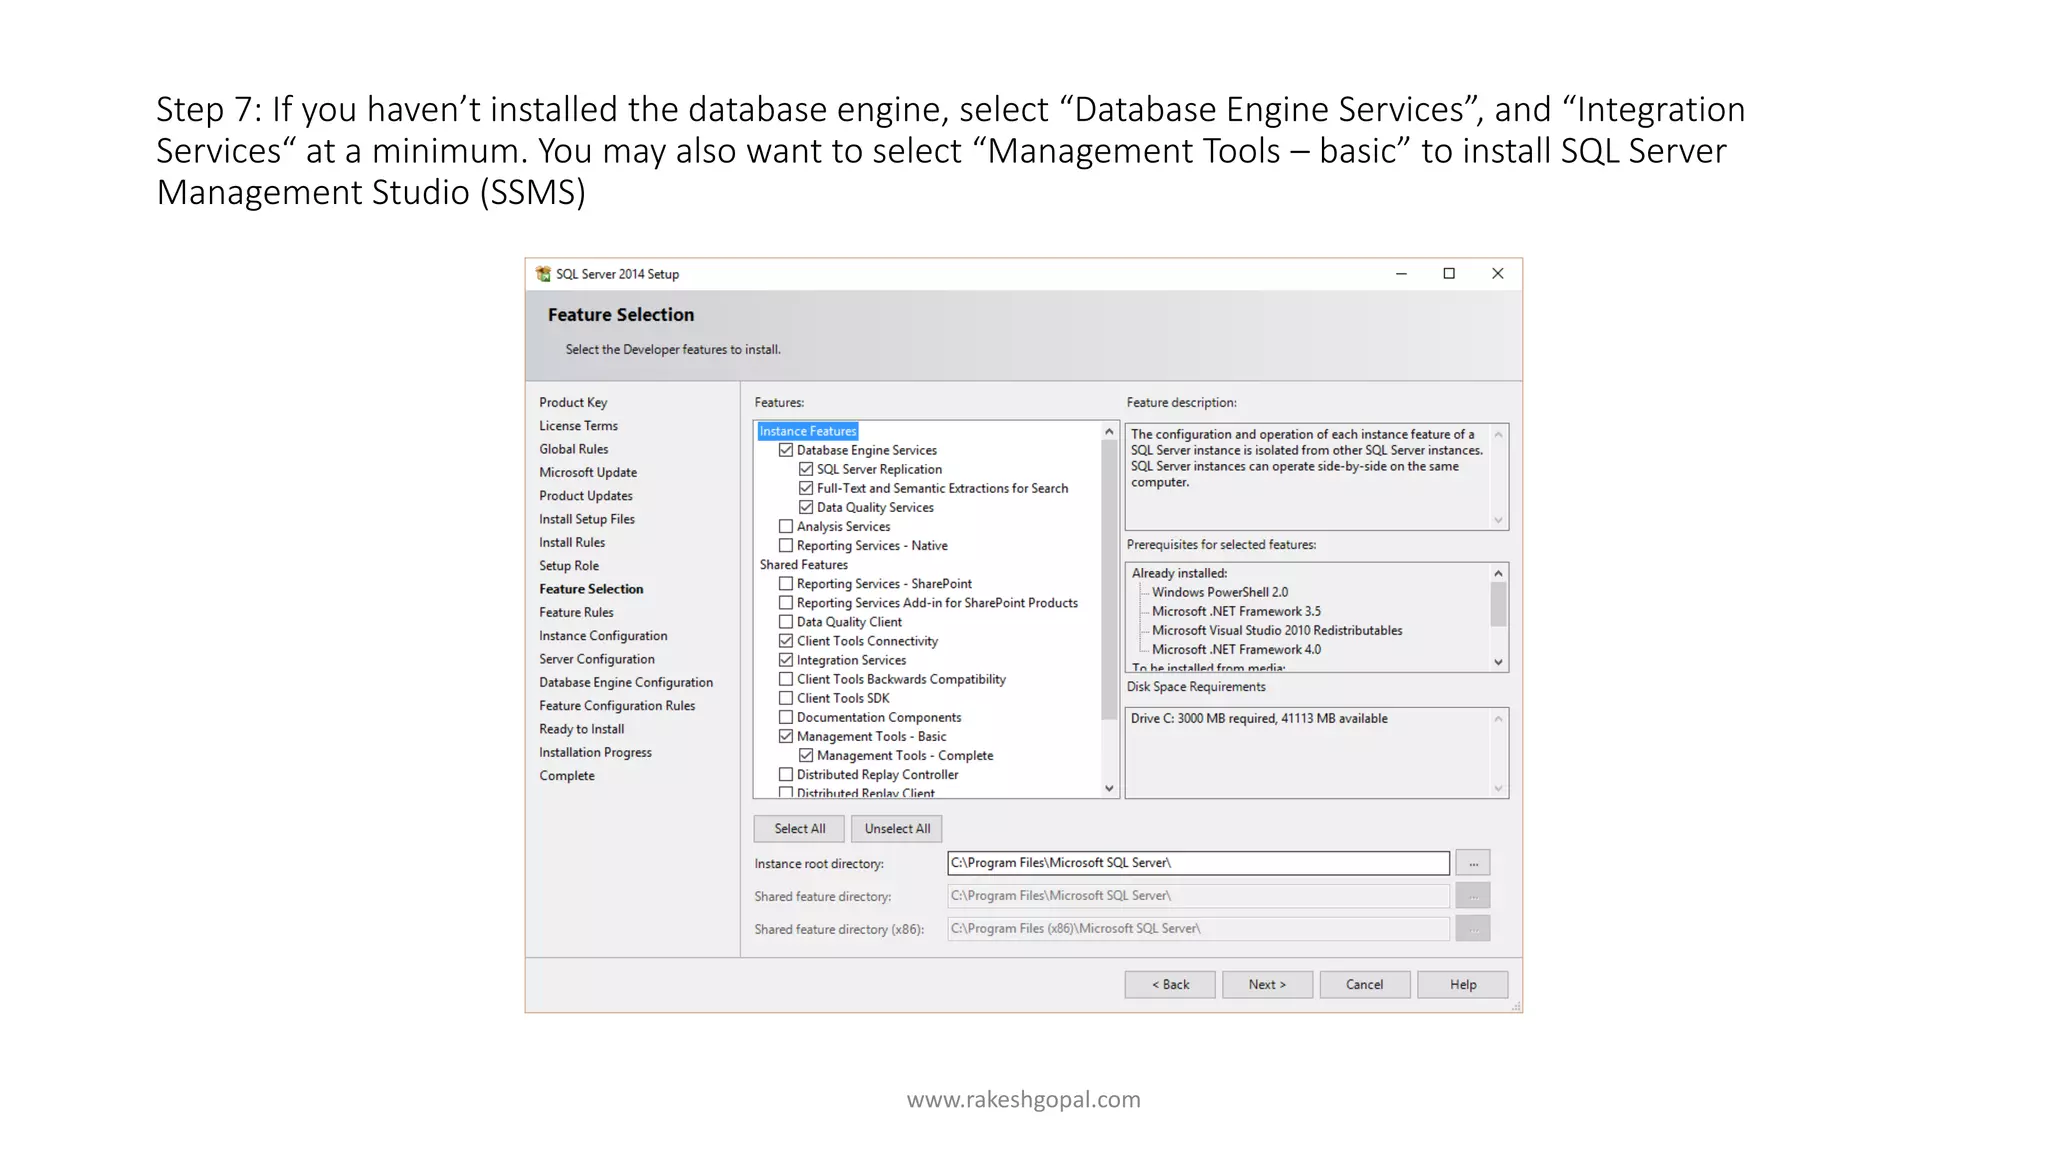Click the prerequisites list scrollbar thumb
The image size is (2048, 1152).
pyautogui.click(x=1498, y=604)
